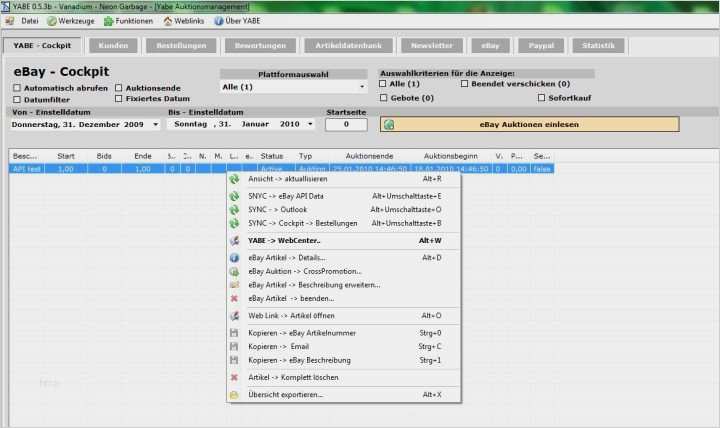Click sync icon beside SYNC Cockpit Bestellungen
The width and height of the screenshot is (720, 428).
coord(234,223)
